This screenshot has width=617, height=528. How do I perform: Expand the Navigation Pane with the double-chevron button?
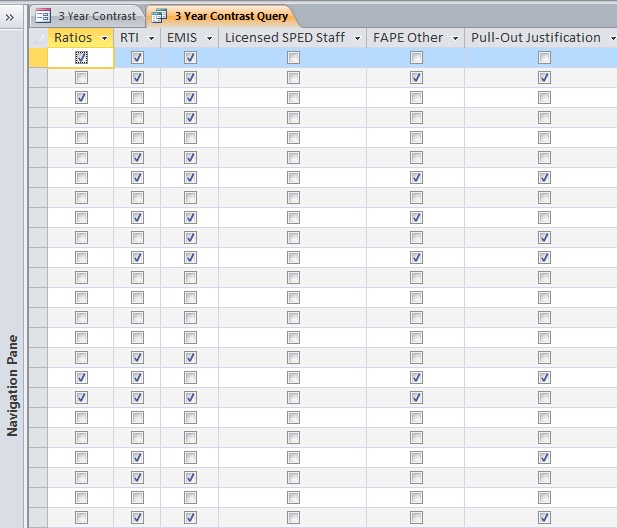coord(10,17)
